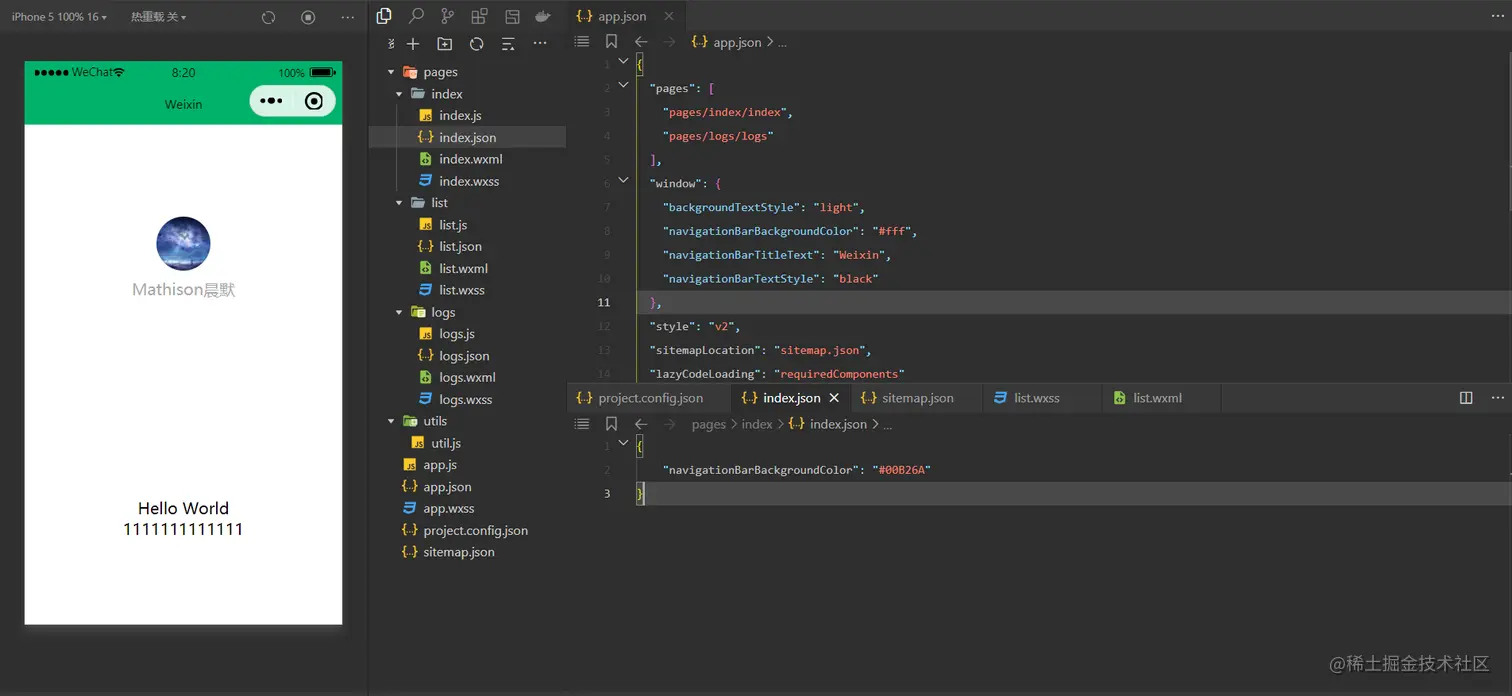Click bookmark icon in index.json editor

[x=611, y=424]
